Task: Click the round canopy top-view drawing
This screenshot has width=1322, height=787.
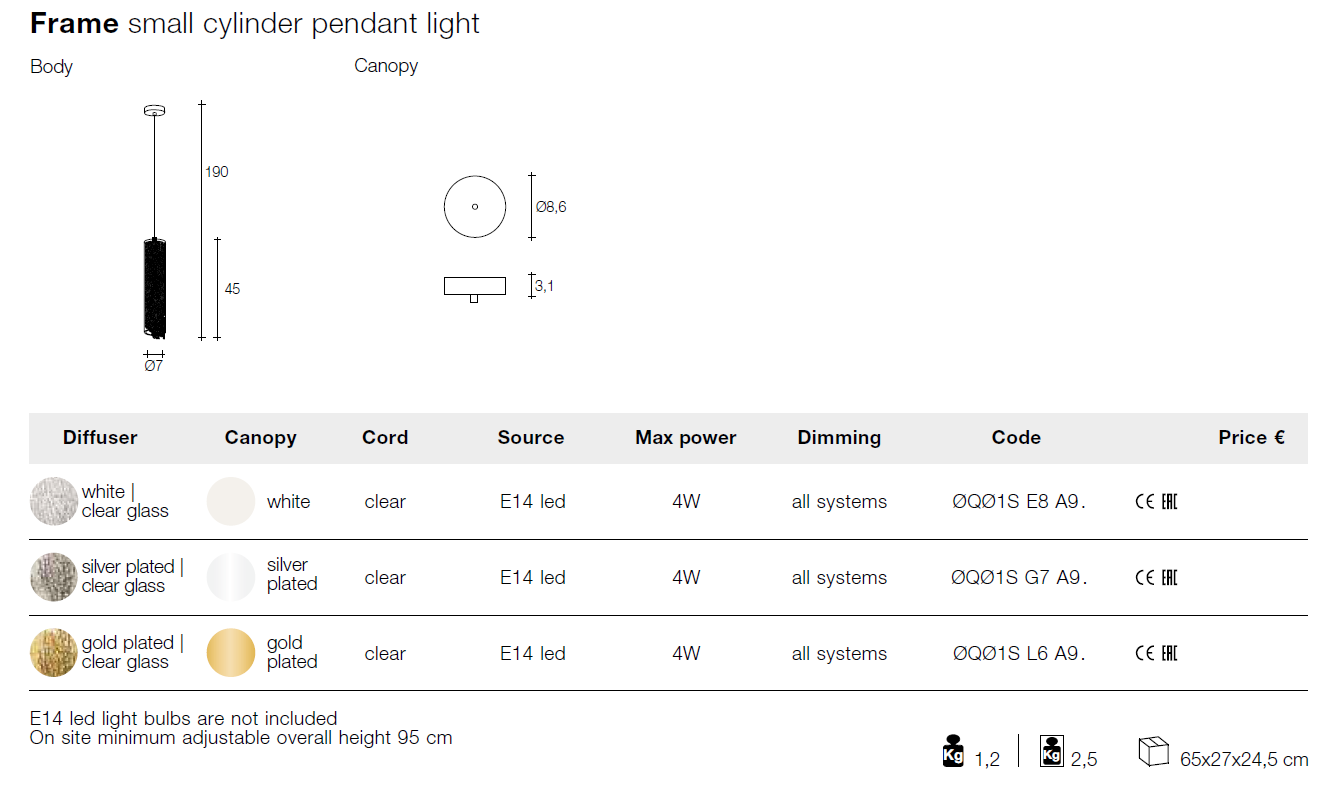Action: (475, 206)
